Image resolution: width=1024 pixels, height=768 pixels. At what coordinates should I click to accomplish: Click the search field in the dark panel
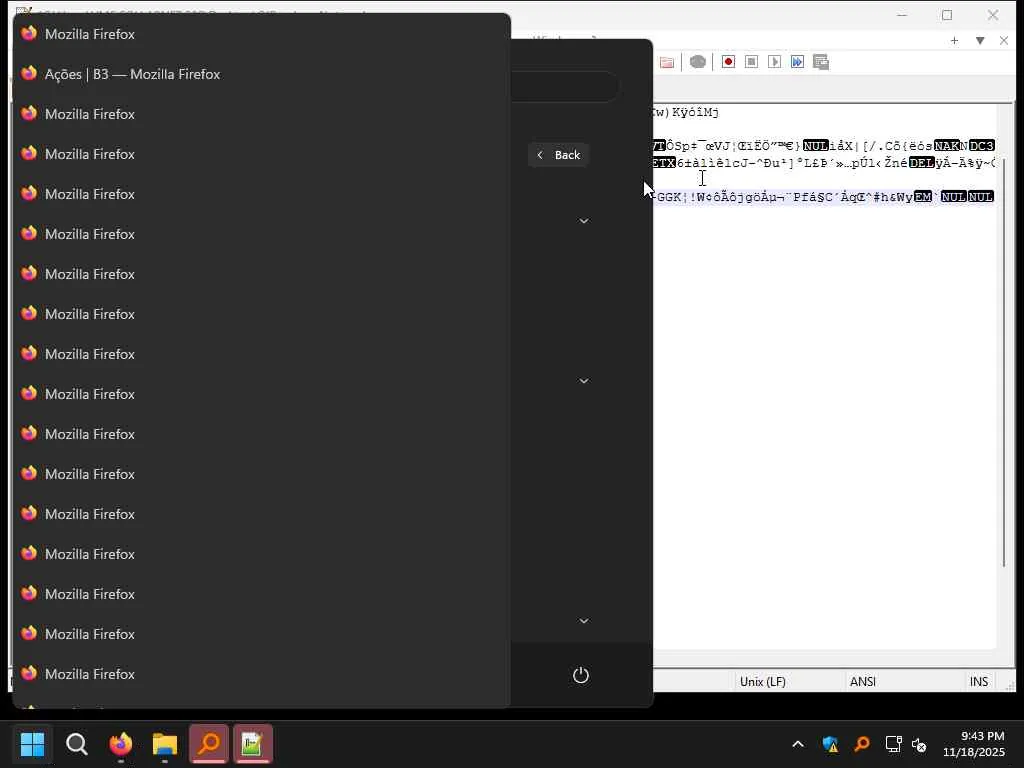pos(565,86)
